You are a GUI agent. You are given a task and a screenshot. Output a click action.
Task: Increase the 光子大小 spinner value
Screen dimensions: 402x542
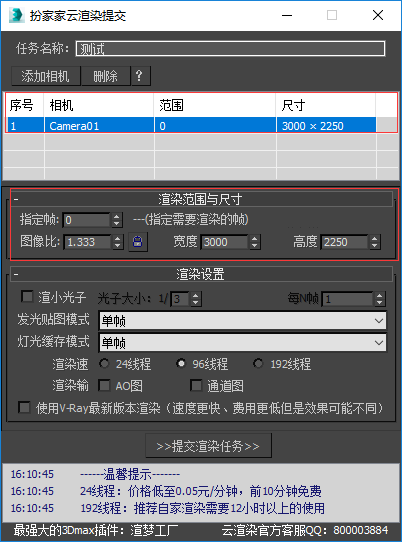coord(195,296)
